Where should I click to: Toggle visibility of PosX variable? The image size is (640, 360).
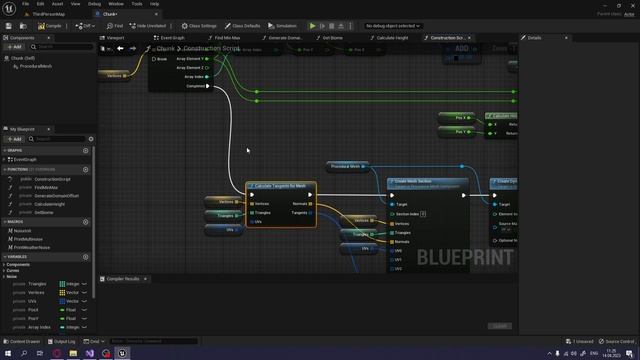(x=84, y=310)
